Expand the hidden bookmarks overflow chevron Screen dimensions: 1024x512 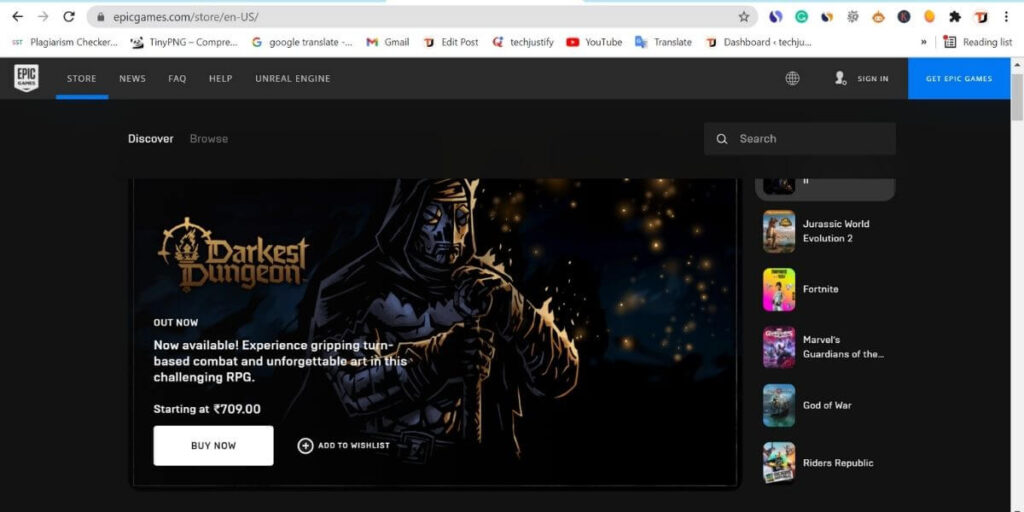[x=923, y=42]
